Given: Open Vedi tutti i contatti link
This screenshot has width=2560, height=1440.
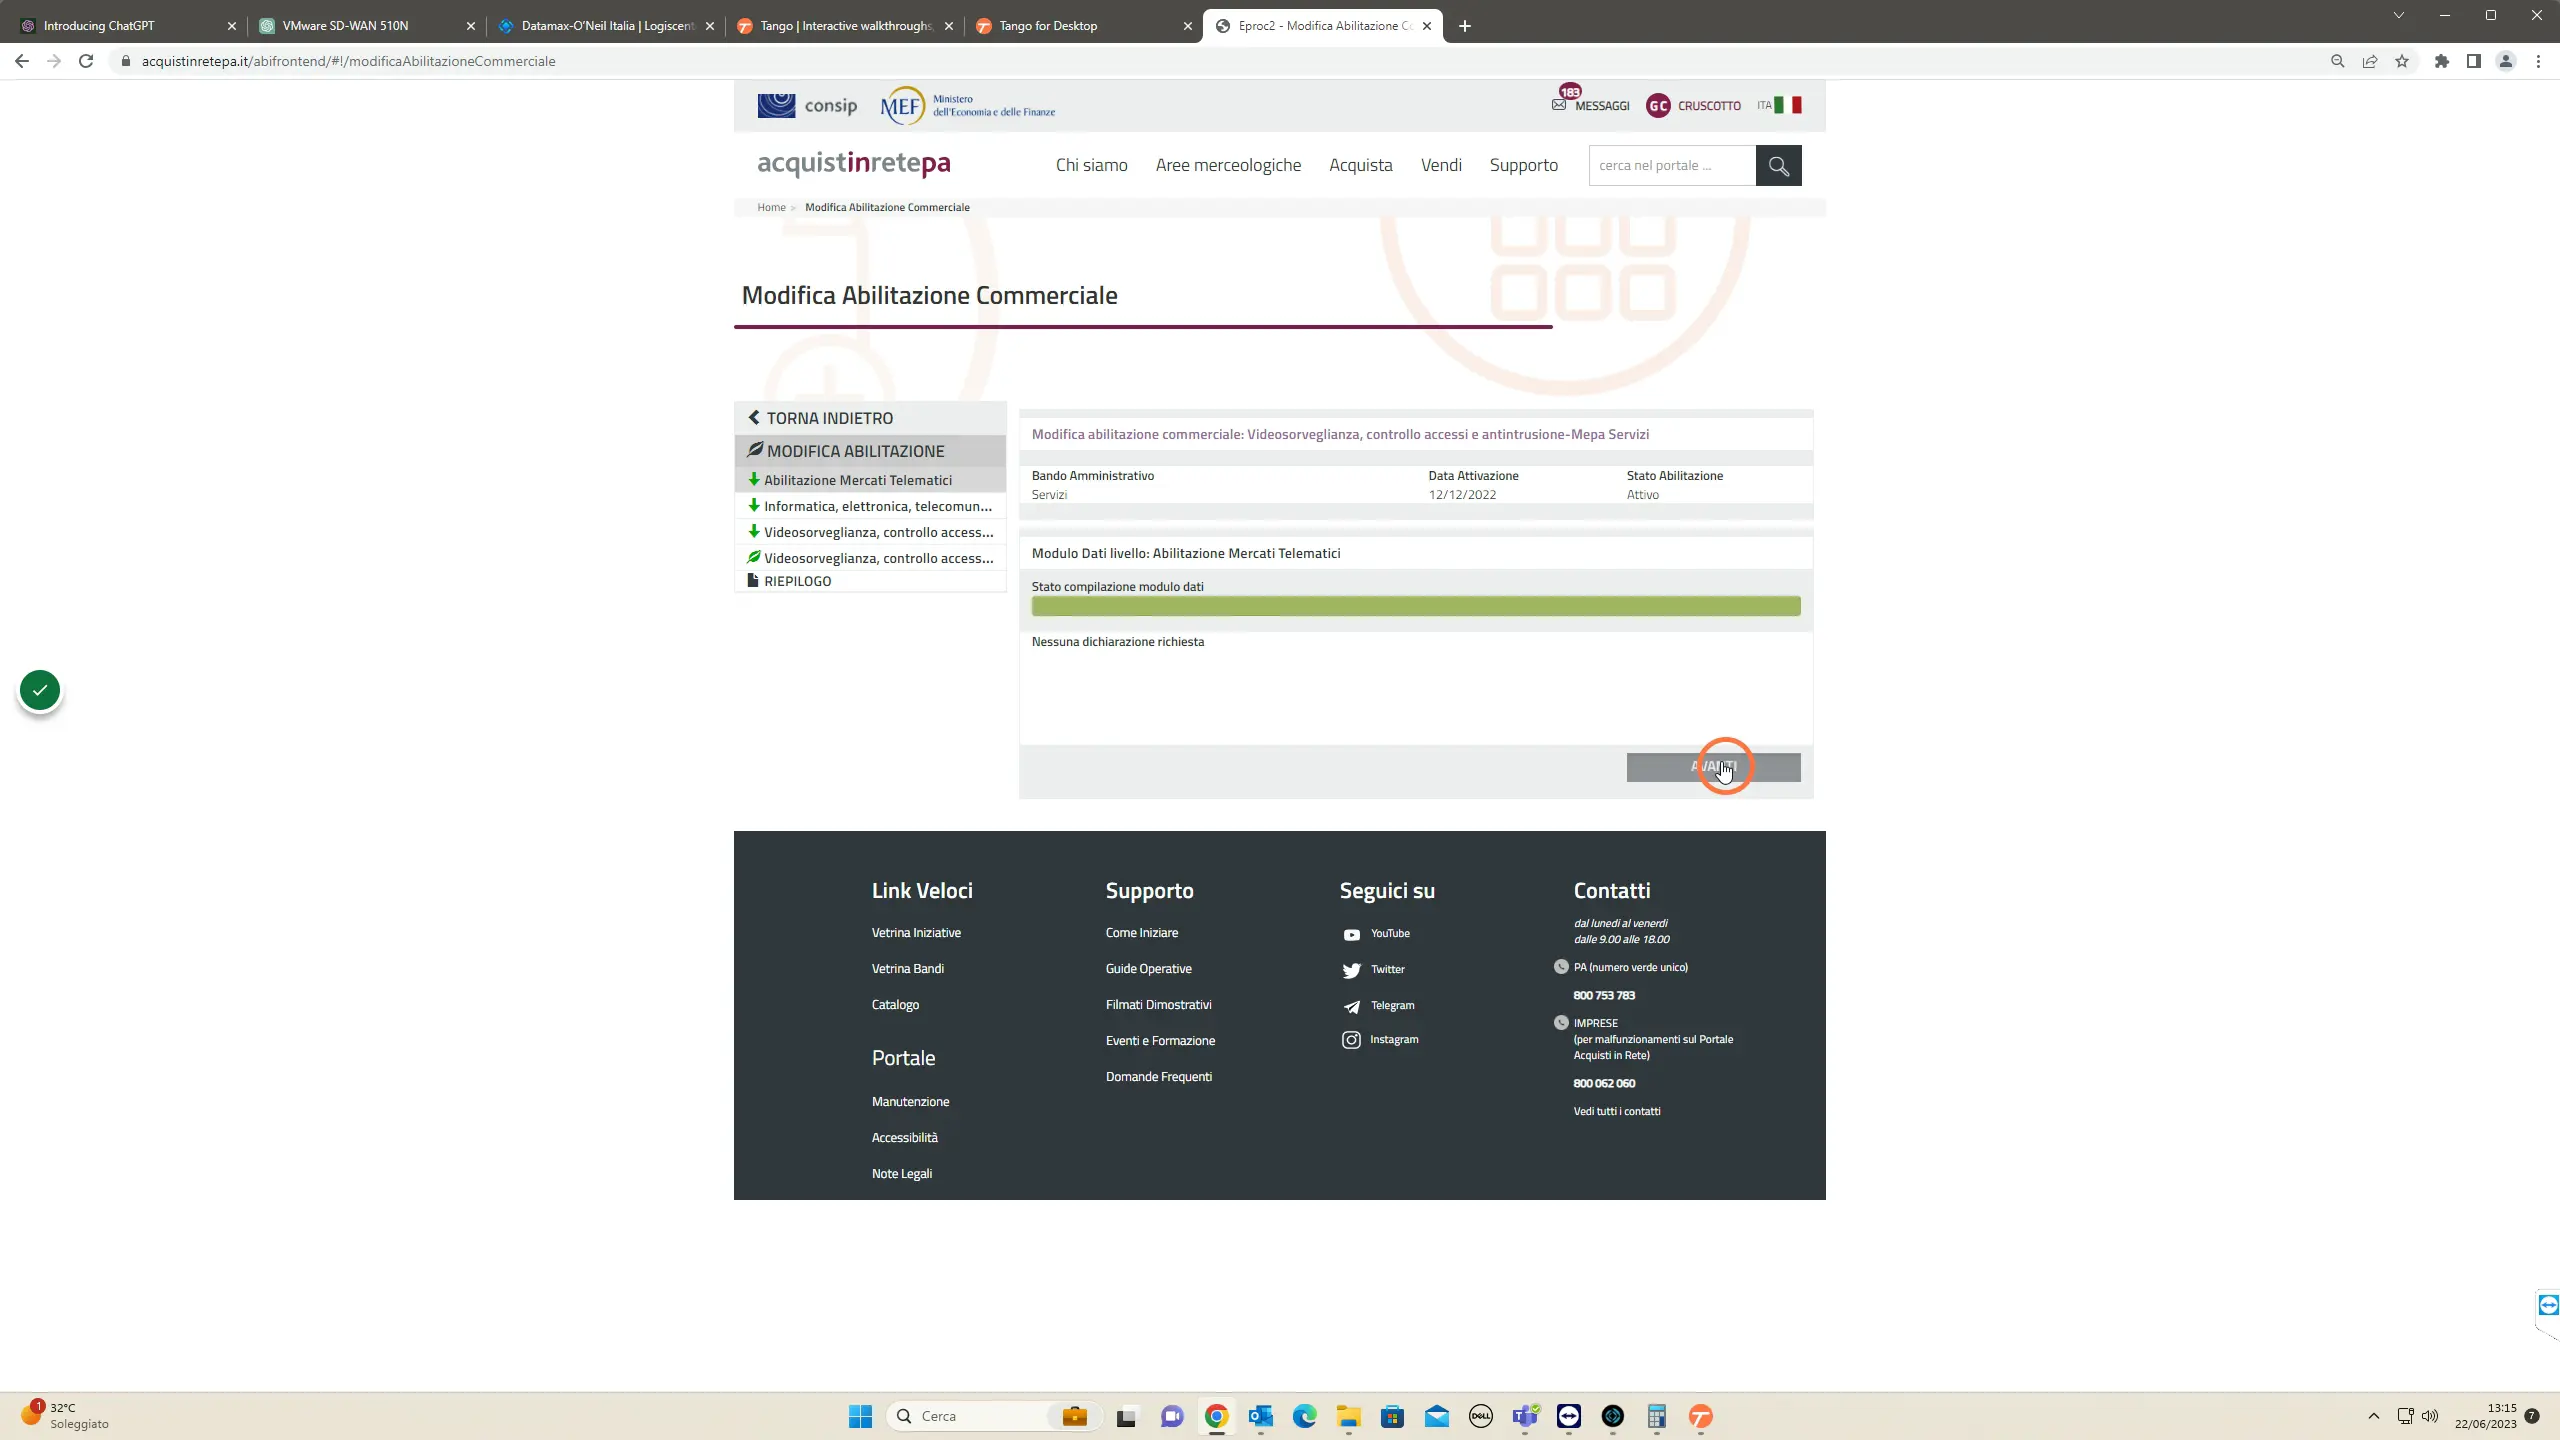Looking at the screenshot, I should pyautogui.click(x=1616, y=1112).
